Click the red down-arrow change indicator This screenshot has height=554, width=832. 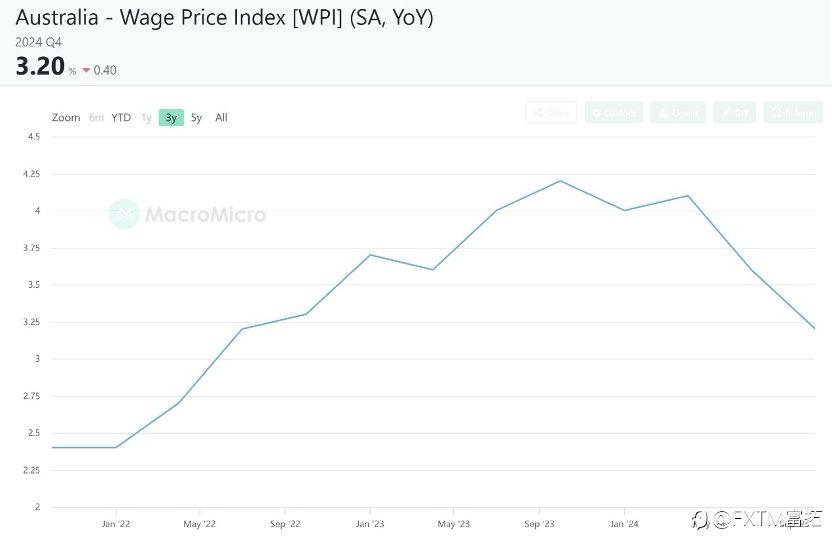(86, 70)
